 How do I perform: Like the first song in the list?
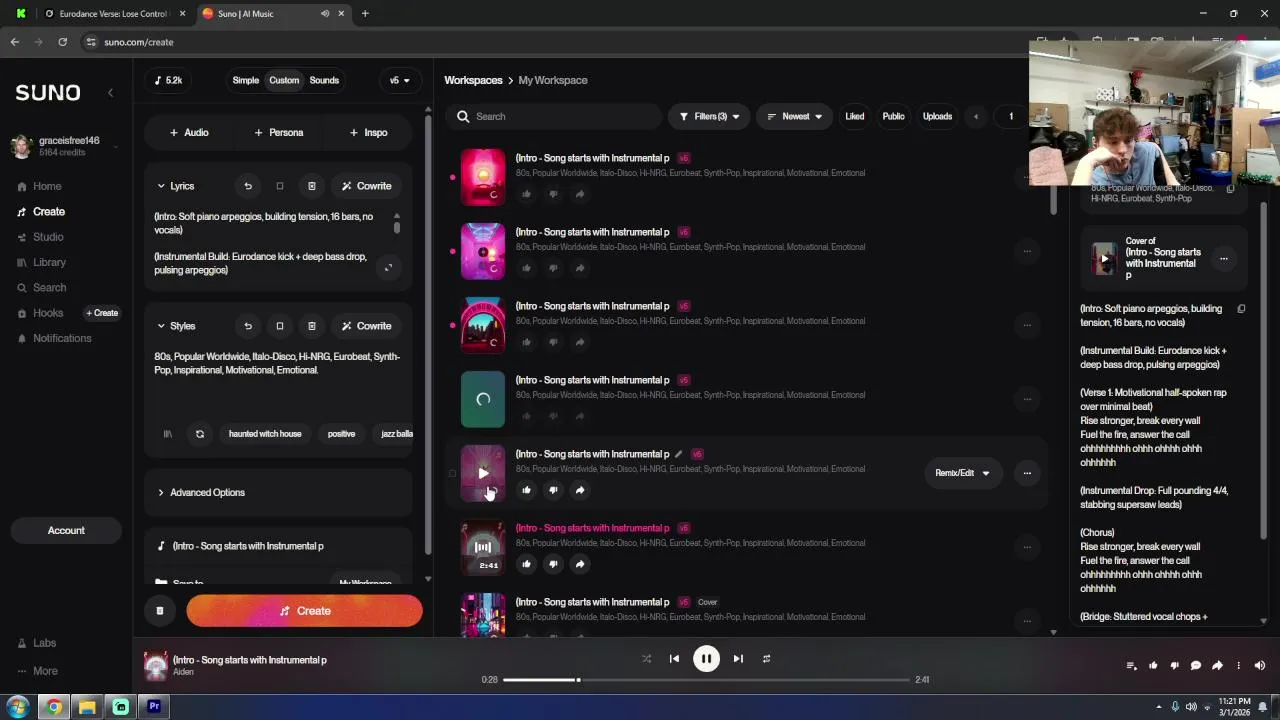click(x=527, y=194)
